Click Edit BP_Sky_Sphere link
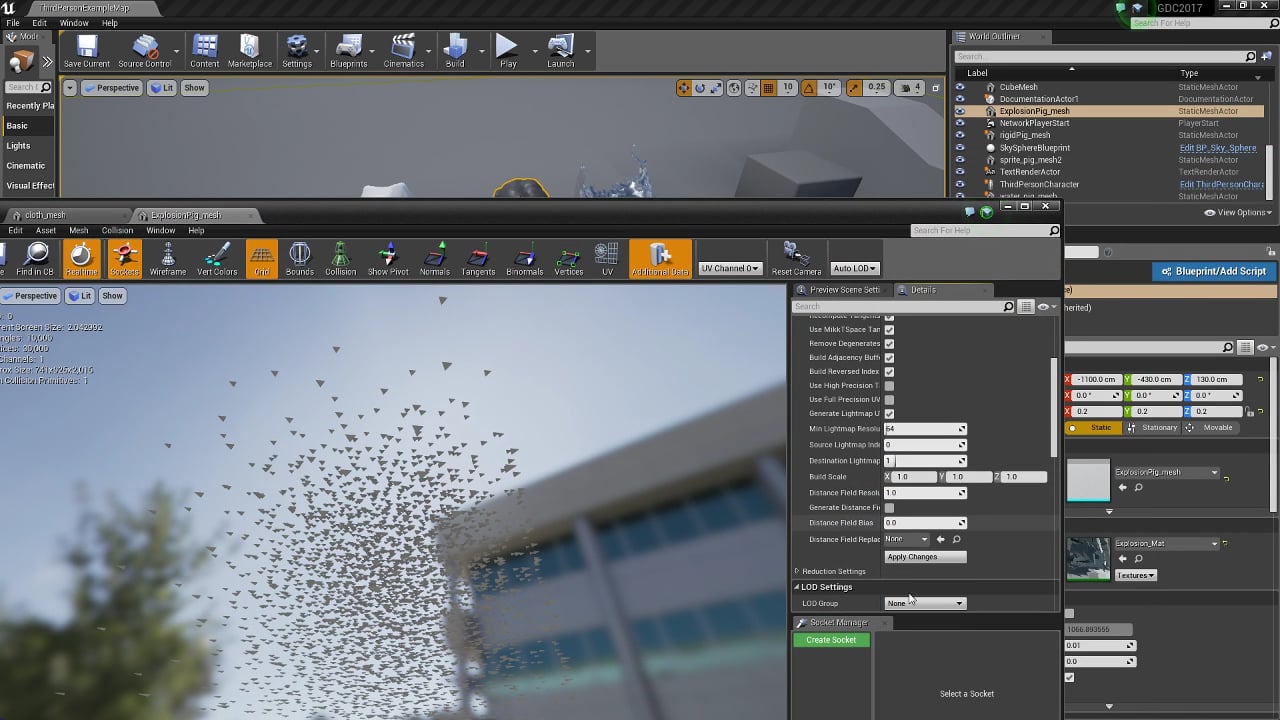Viewport: 1280px width, 720px height. point(1218,148)
